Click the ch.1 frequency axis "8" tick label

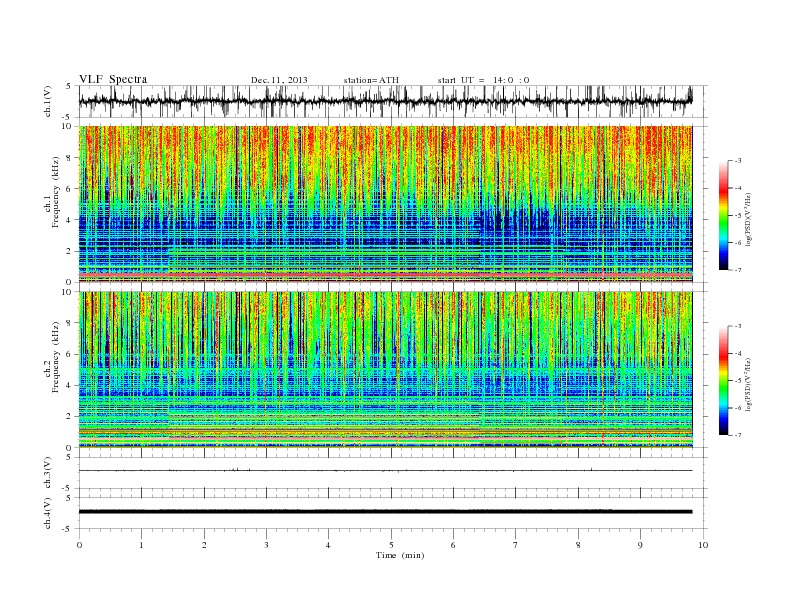pos(70,158)
